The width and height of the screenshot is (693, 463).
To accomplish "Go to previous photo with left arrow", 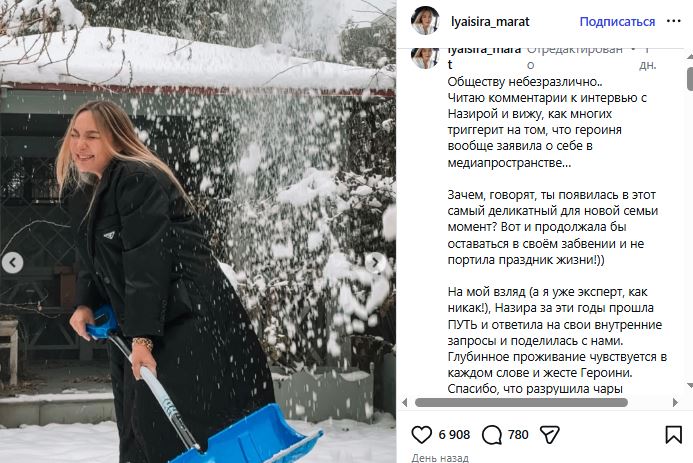I will [x=12, y=263].
